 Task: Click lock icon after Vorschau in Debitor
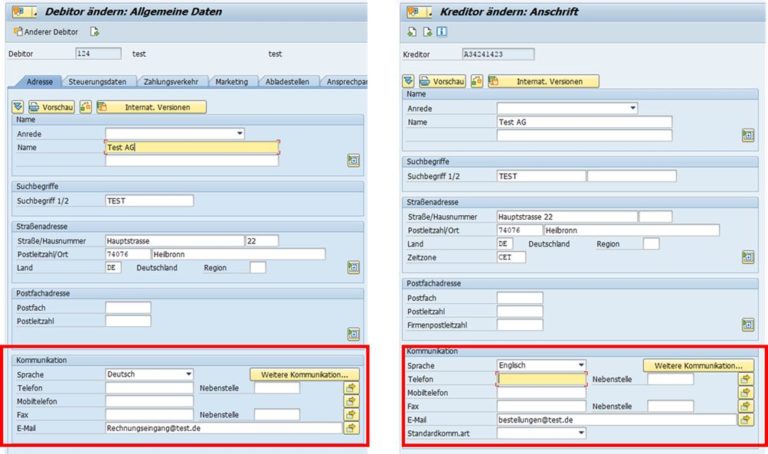(86, 107)
